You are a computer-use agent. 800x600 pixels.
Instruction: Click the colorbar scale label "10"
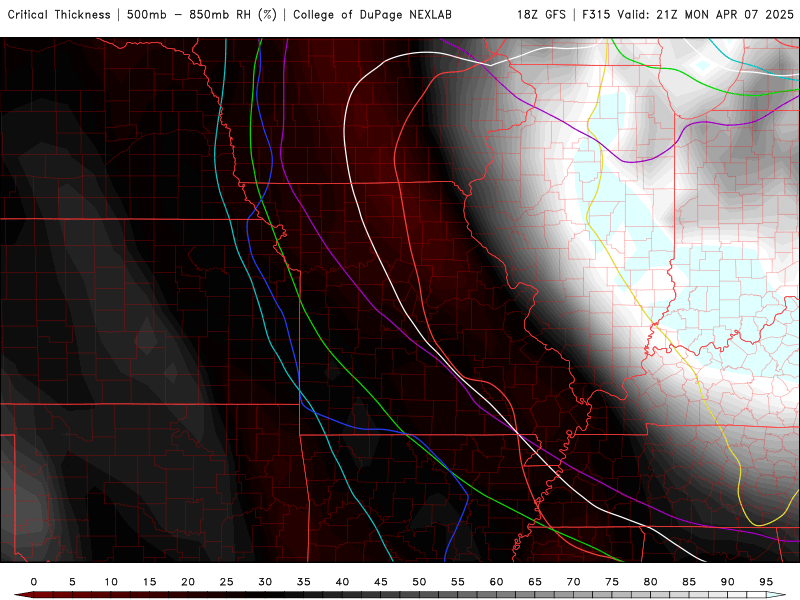(x=111, y=582)
